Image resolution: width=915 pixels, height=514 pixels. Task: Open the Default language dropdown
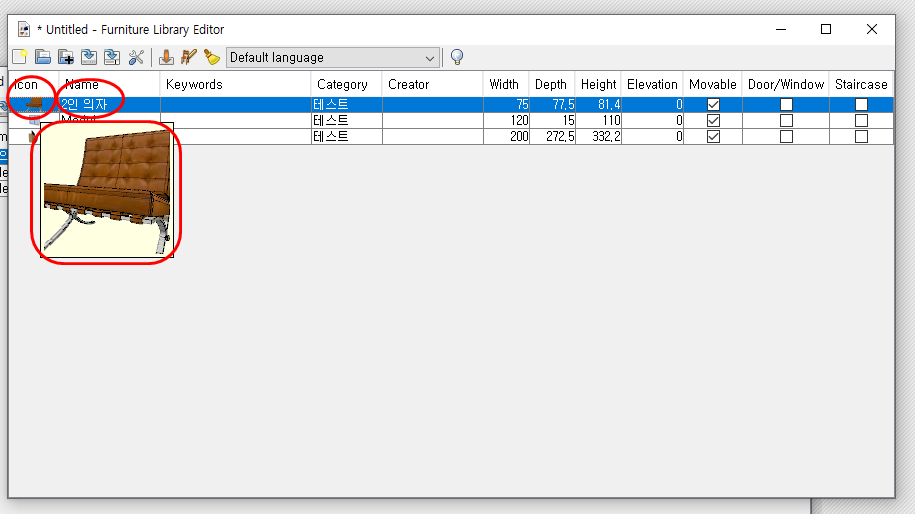(332, 58)
